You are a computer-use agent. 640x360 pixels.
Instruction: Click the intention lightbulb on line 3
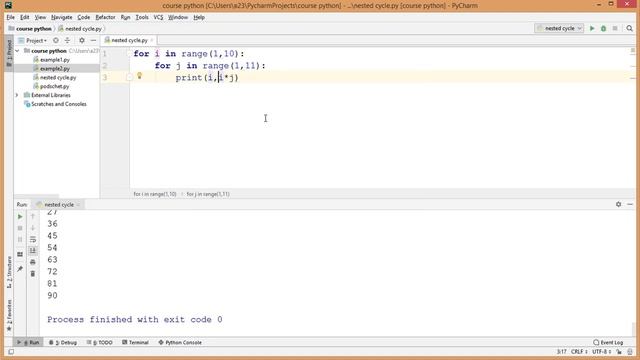pos(139,76)
